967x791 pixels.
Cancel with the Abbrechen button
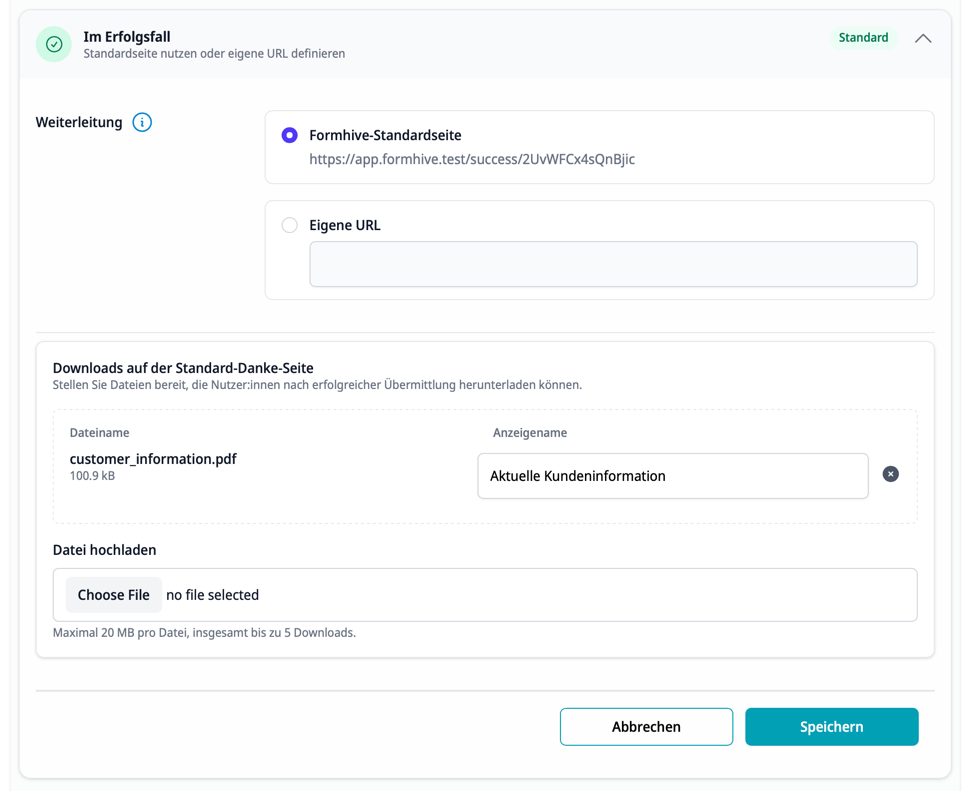646,727
